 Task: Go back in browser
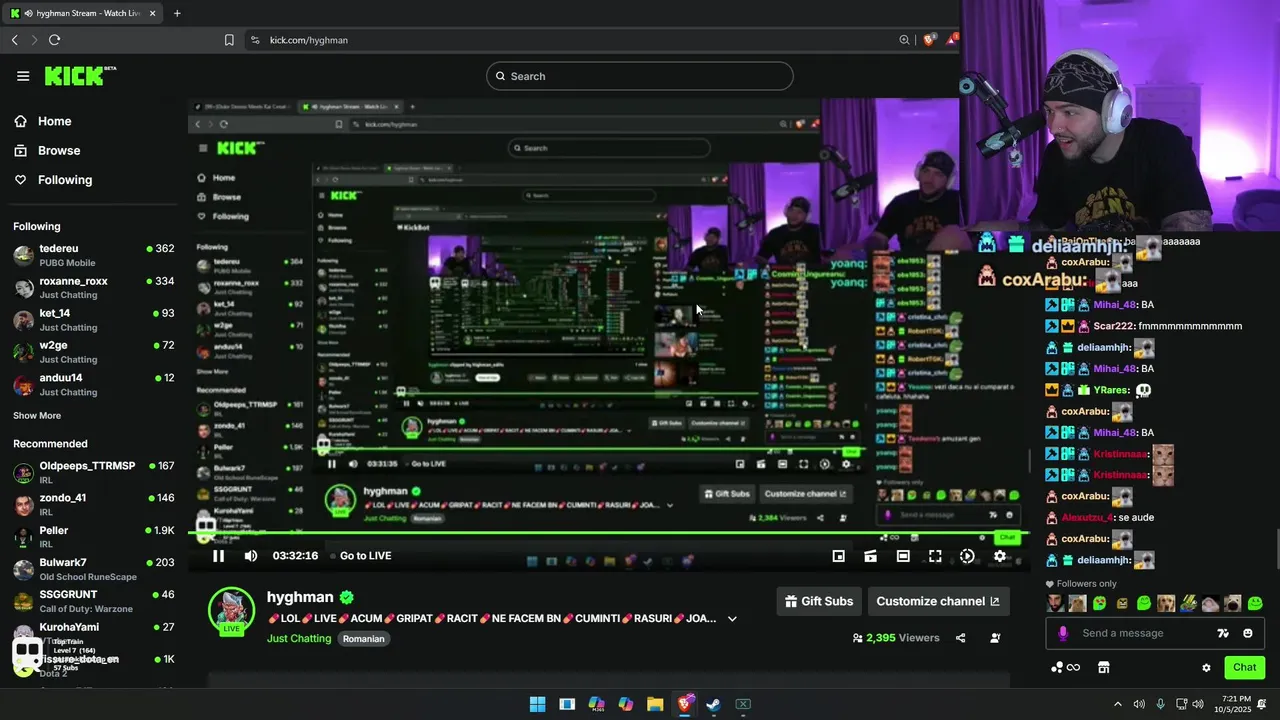click(x=15, y=40)
